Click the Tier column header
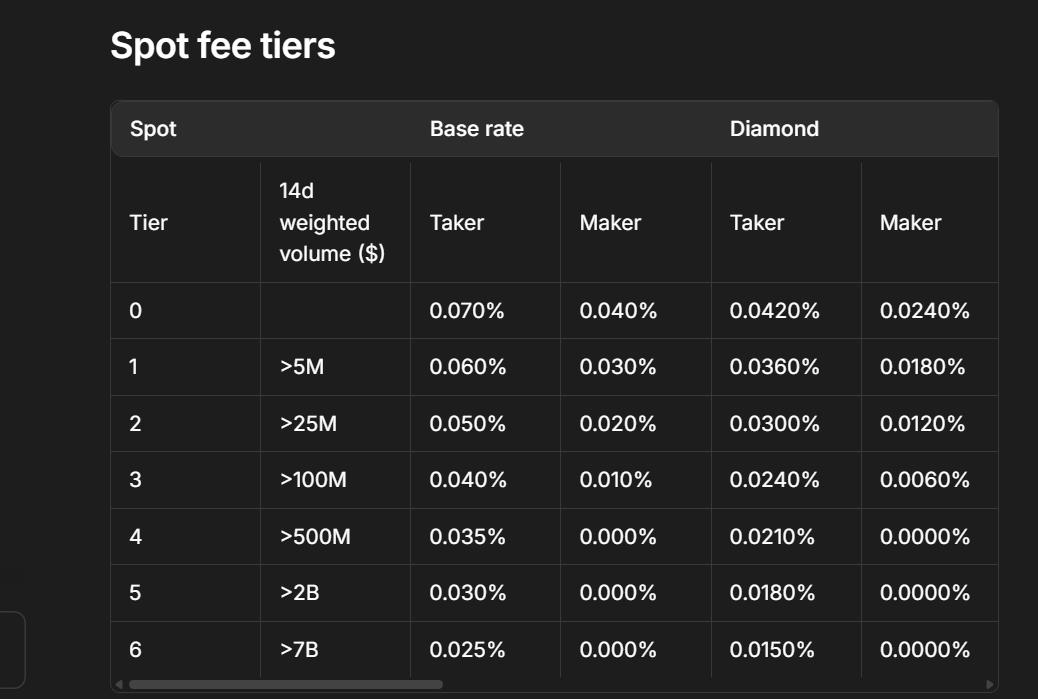Viewport: 1038px width, 699px height. (149, 223)
